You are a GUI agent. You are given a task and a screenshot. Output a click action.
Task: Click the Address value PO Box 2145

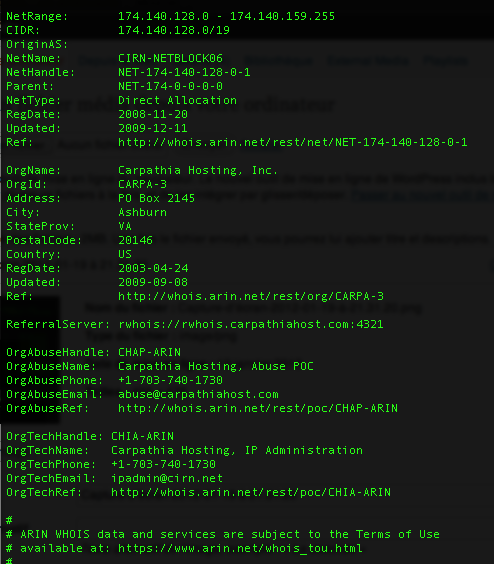(157, 198)
